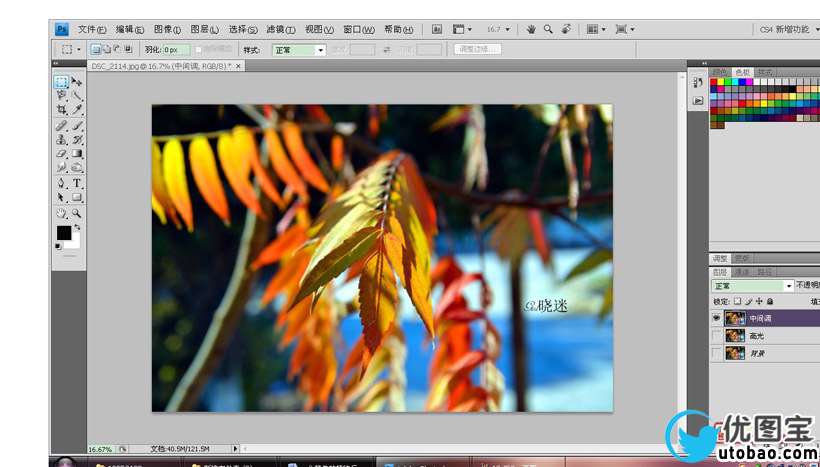Show the 背景 layer visibility box
The width and height of the screenshot is (820, 467).
click(716, 354)
